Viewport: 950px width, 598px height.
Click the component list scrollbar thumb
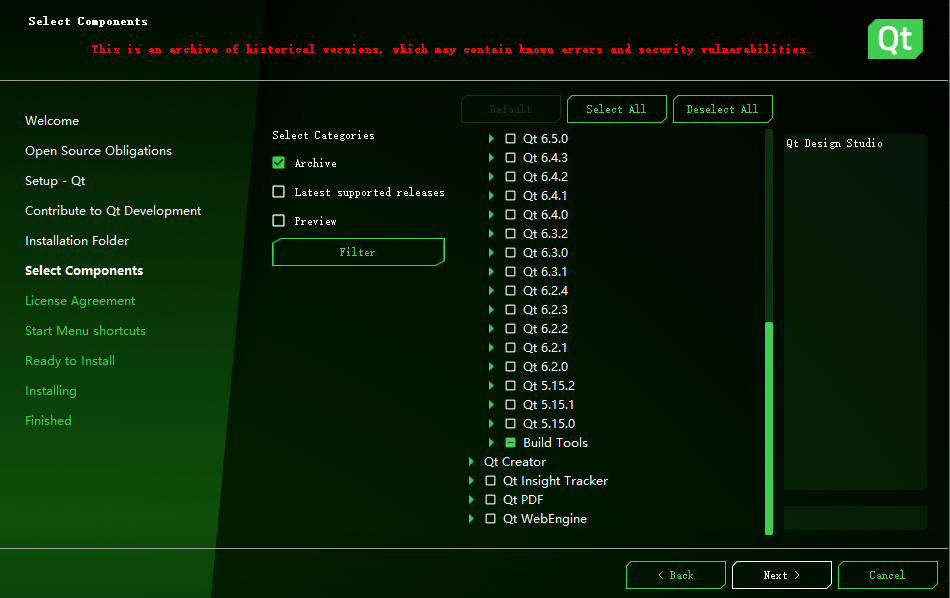pyautogui.click(x=769, y=428)
